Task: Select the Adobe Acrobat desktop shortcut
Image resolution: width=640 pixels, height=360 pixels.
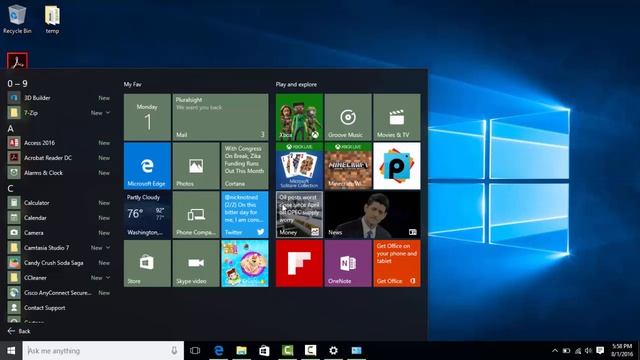Action: click(x=17, y=61)
